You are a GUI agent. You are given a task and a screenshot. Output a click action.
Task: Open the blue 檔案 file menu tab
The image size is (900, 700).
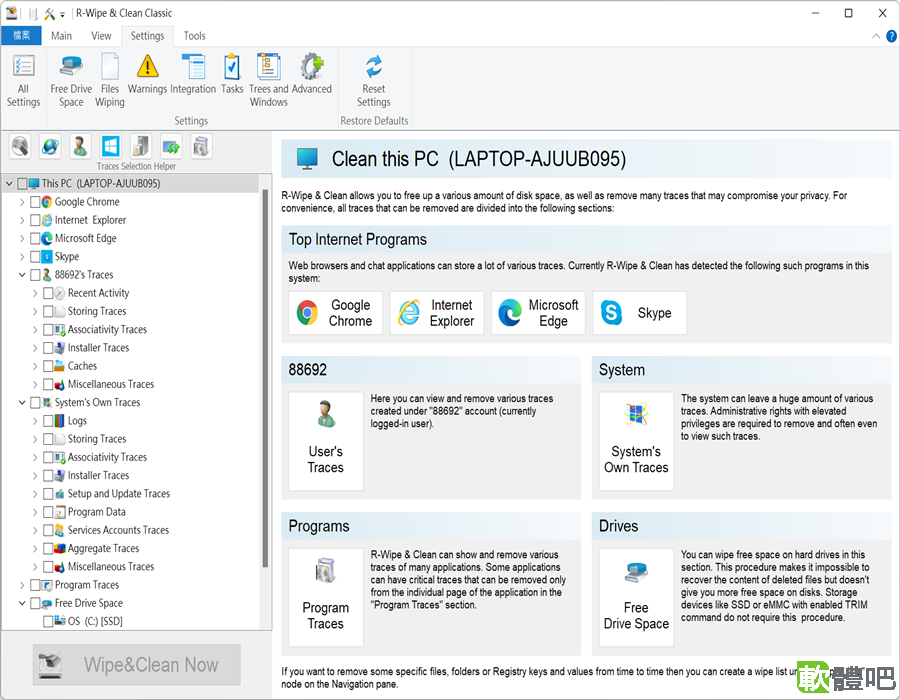(x=21, y=36)
